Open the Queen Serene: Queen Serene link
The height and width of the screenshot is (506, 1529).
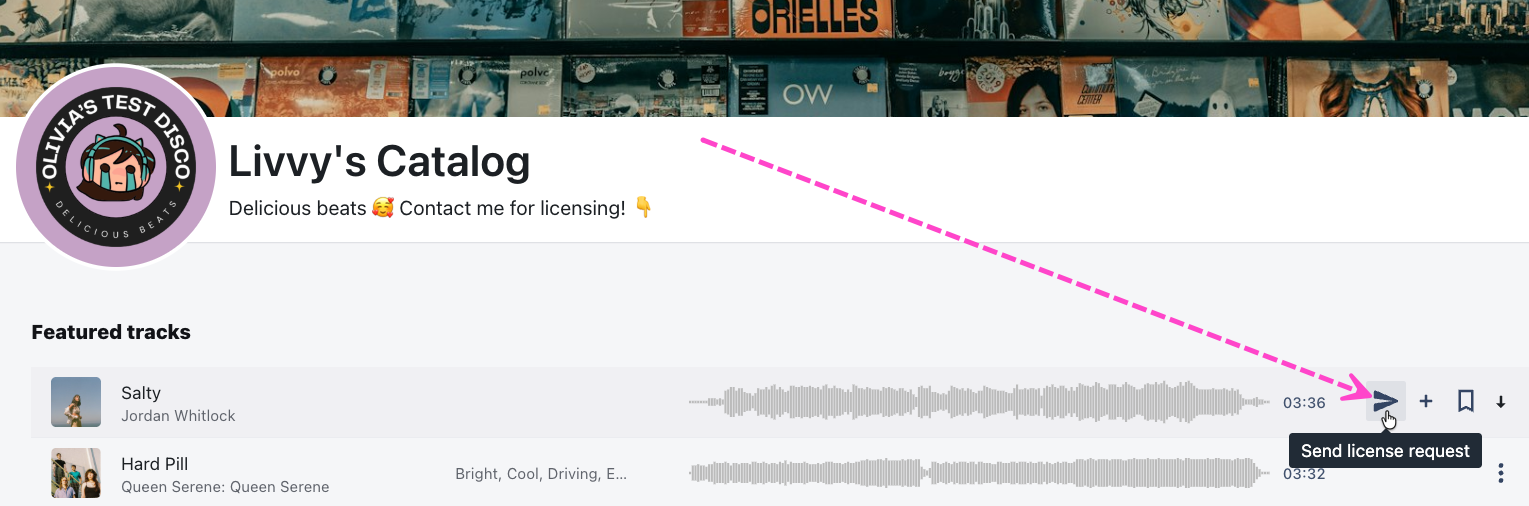[225, 487]
